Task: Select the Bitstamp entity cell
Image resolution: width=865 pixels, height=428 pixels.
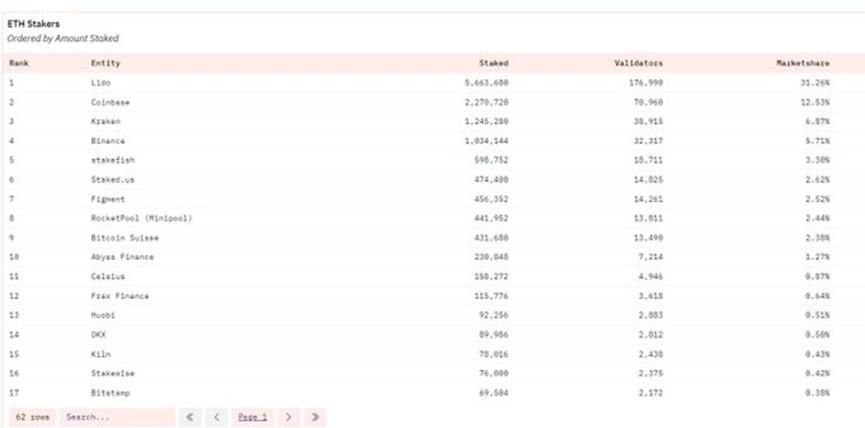Action: [110, 393]
